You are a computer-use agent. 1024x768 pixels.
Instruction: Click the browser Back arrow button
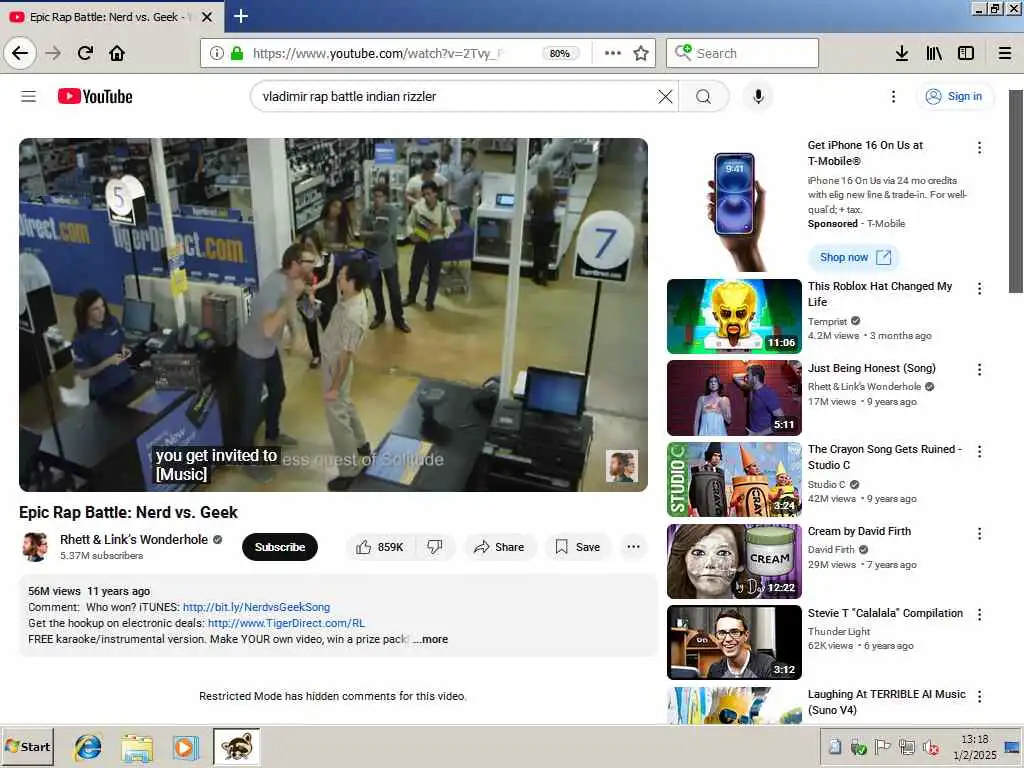click(x=20, y=53)
